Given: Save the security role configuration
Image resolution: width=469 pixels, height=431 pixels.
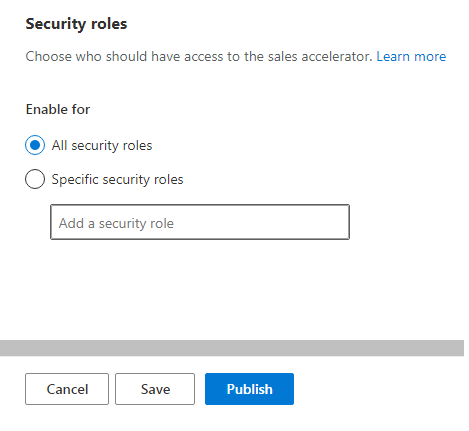Looking at the screenshot, I should [x=155, y=389].
